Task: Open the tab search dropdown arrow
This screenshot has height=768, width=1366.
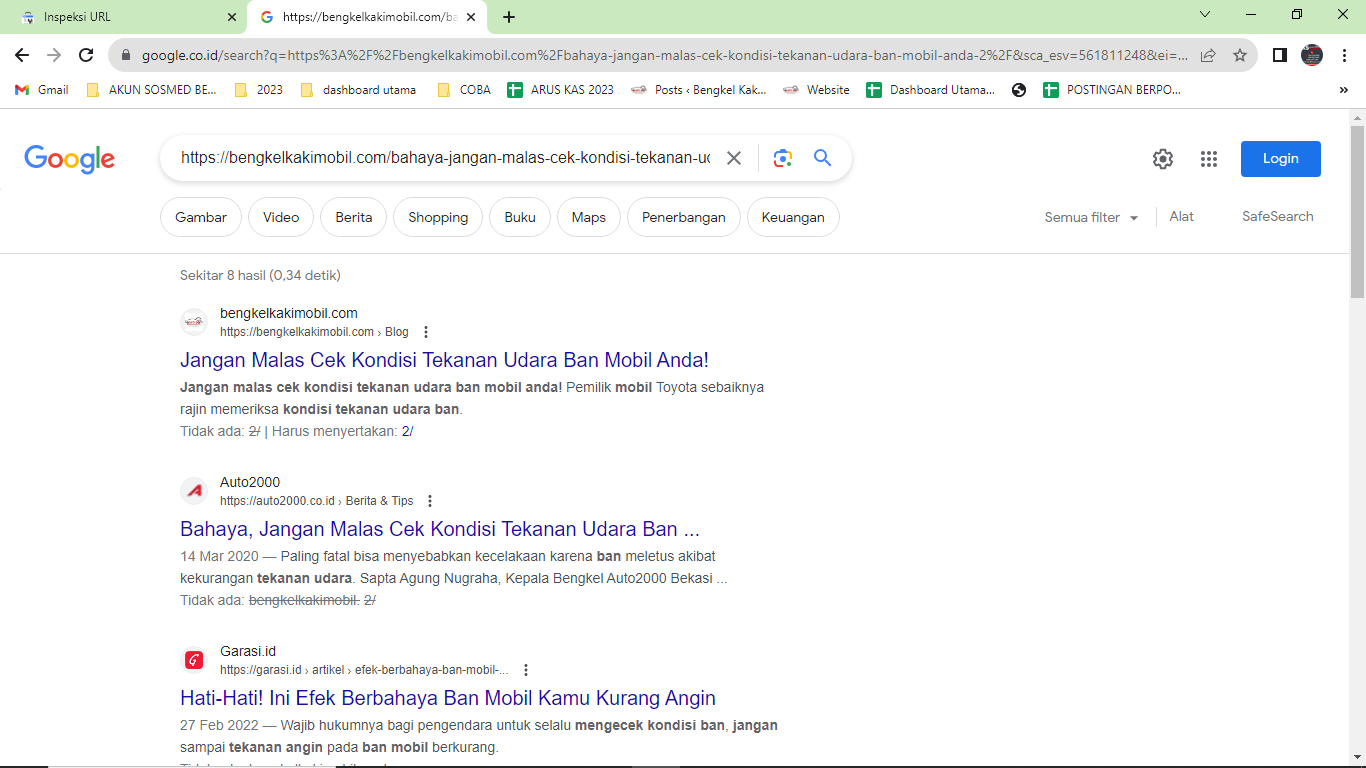Action: pyautogui.click(x=1205, y=15)
